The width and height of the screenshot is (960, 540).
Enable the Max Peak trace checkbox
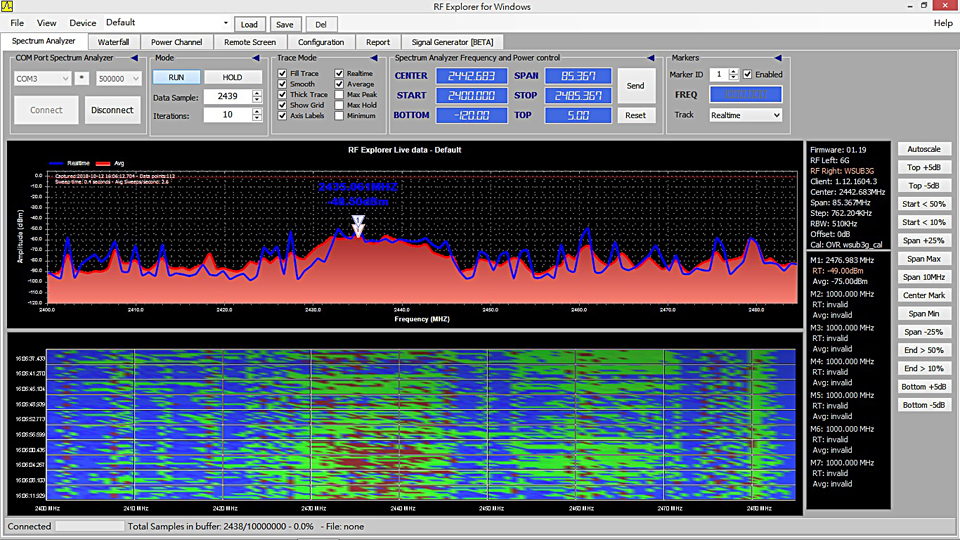click(339, 94)
